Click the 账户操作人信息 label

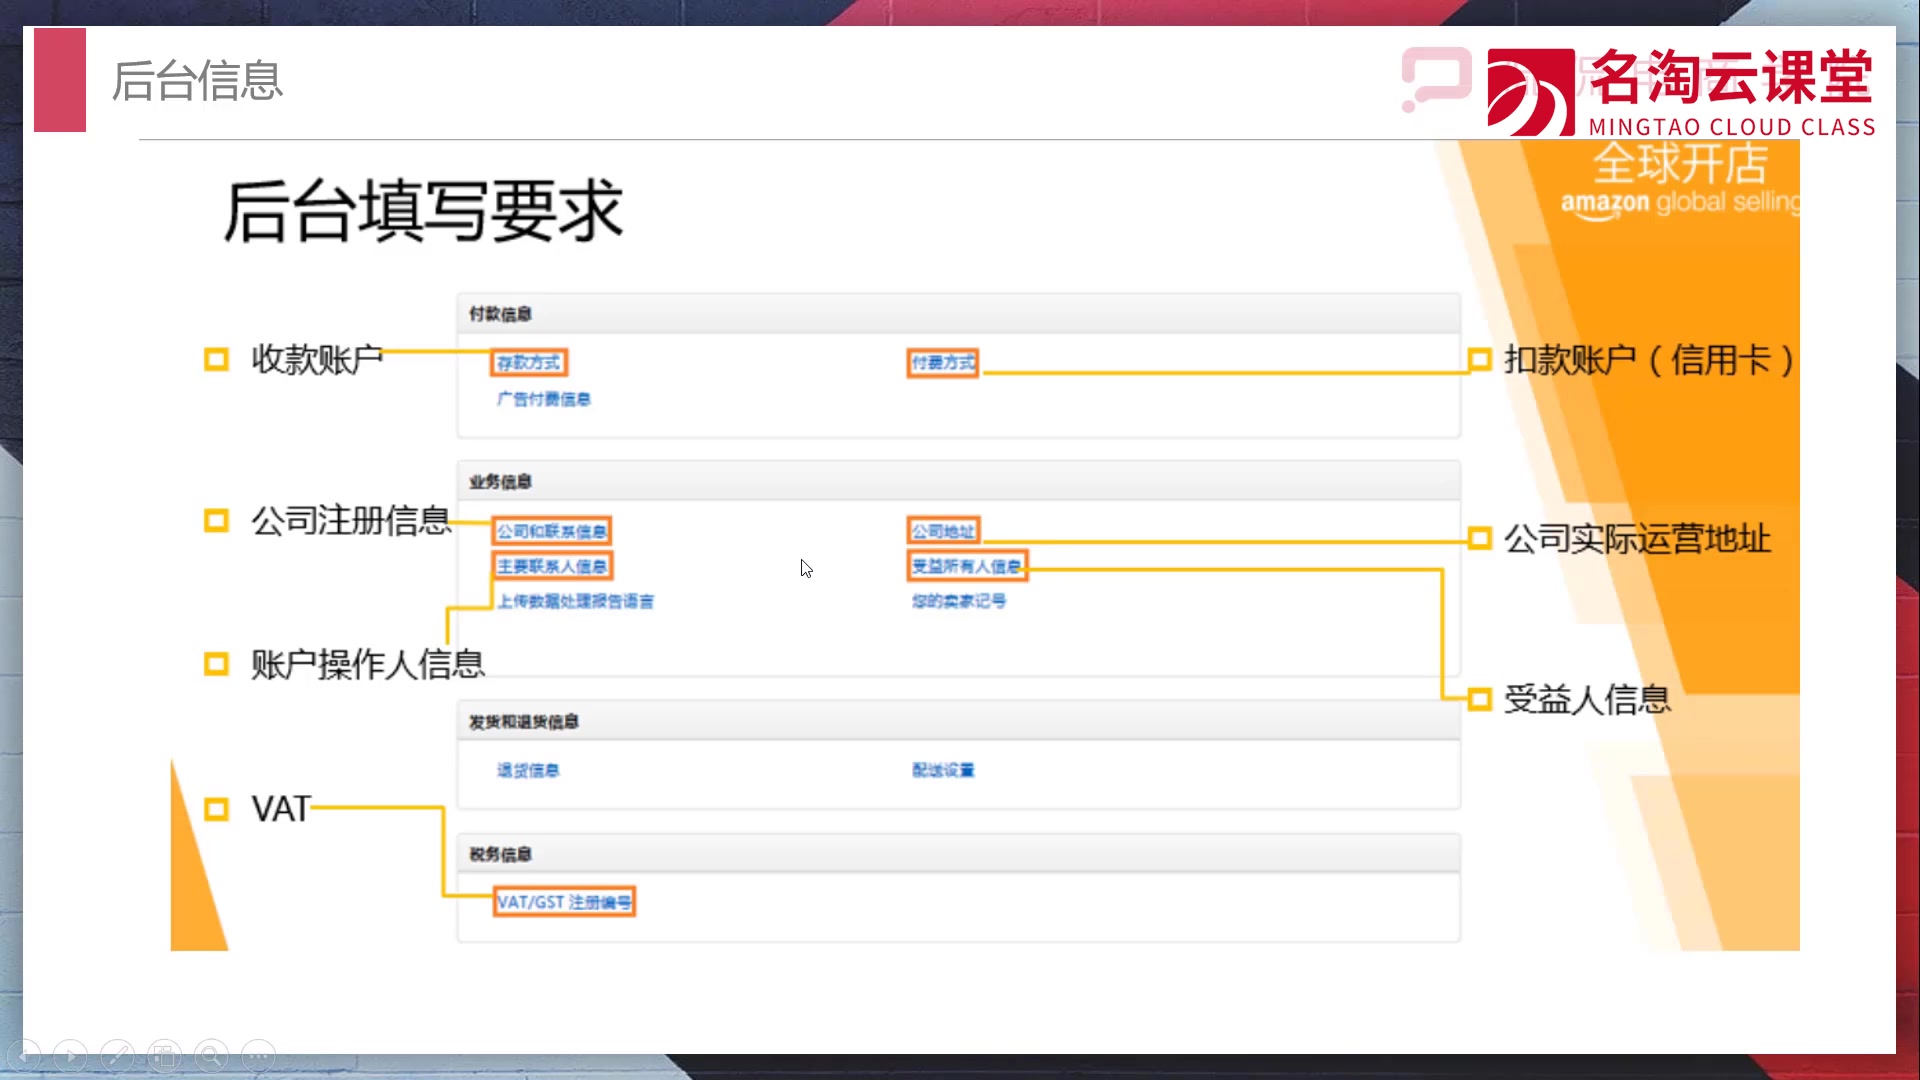(368, 664)
